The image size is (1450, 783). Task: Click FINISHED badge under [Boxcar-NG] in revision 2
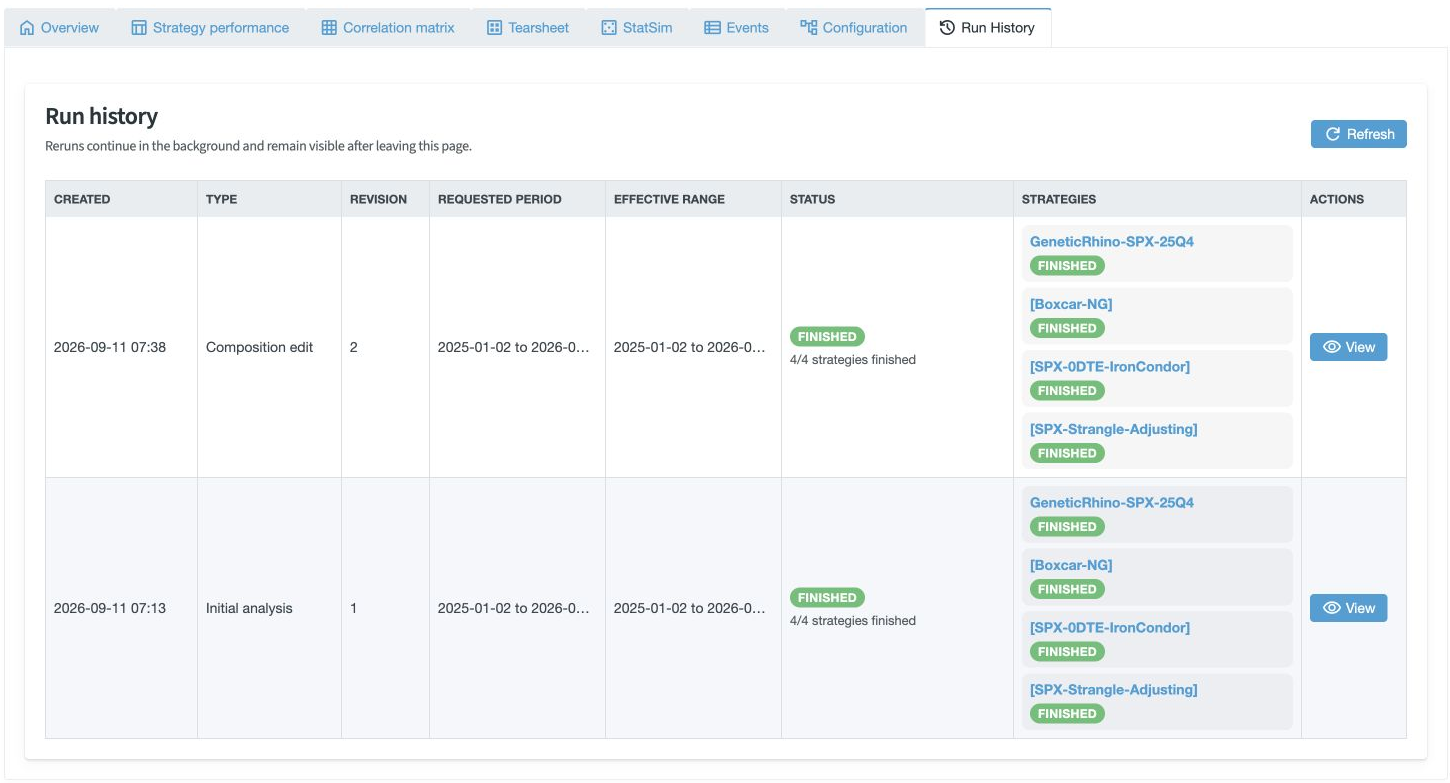coord(1067,328)
